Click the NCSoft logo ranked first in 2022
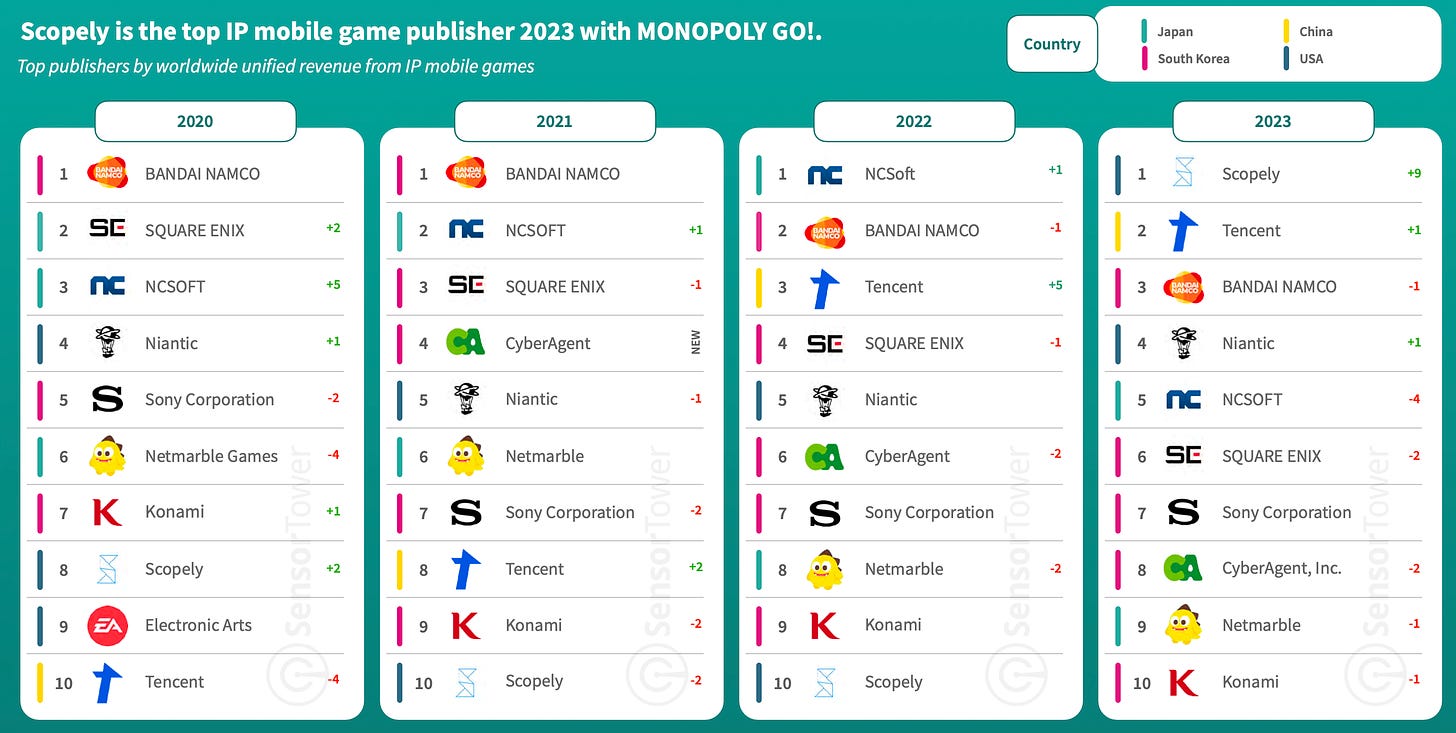The width and height of the screenshot is (1456, 733). click(825, 174)
